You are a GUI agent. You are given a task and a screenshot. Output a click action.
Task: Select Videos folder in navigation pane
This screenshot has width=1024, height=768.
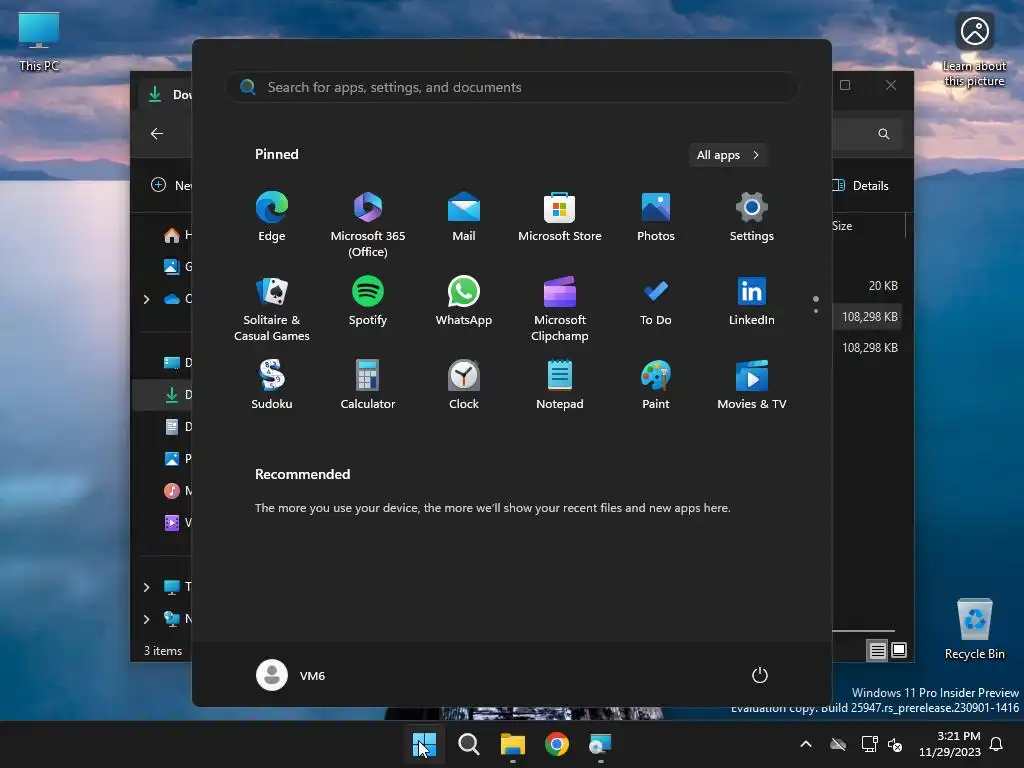pyautogui.click(x=176, y=522)
